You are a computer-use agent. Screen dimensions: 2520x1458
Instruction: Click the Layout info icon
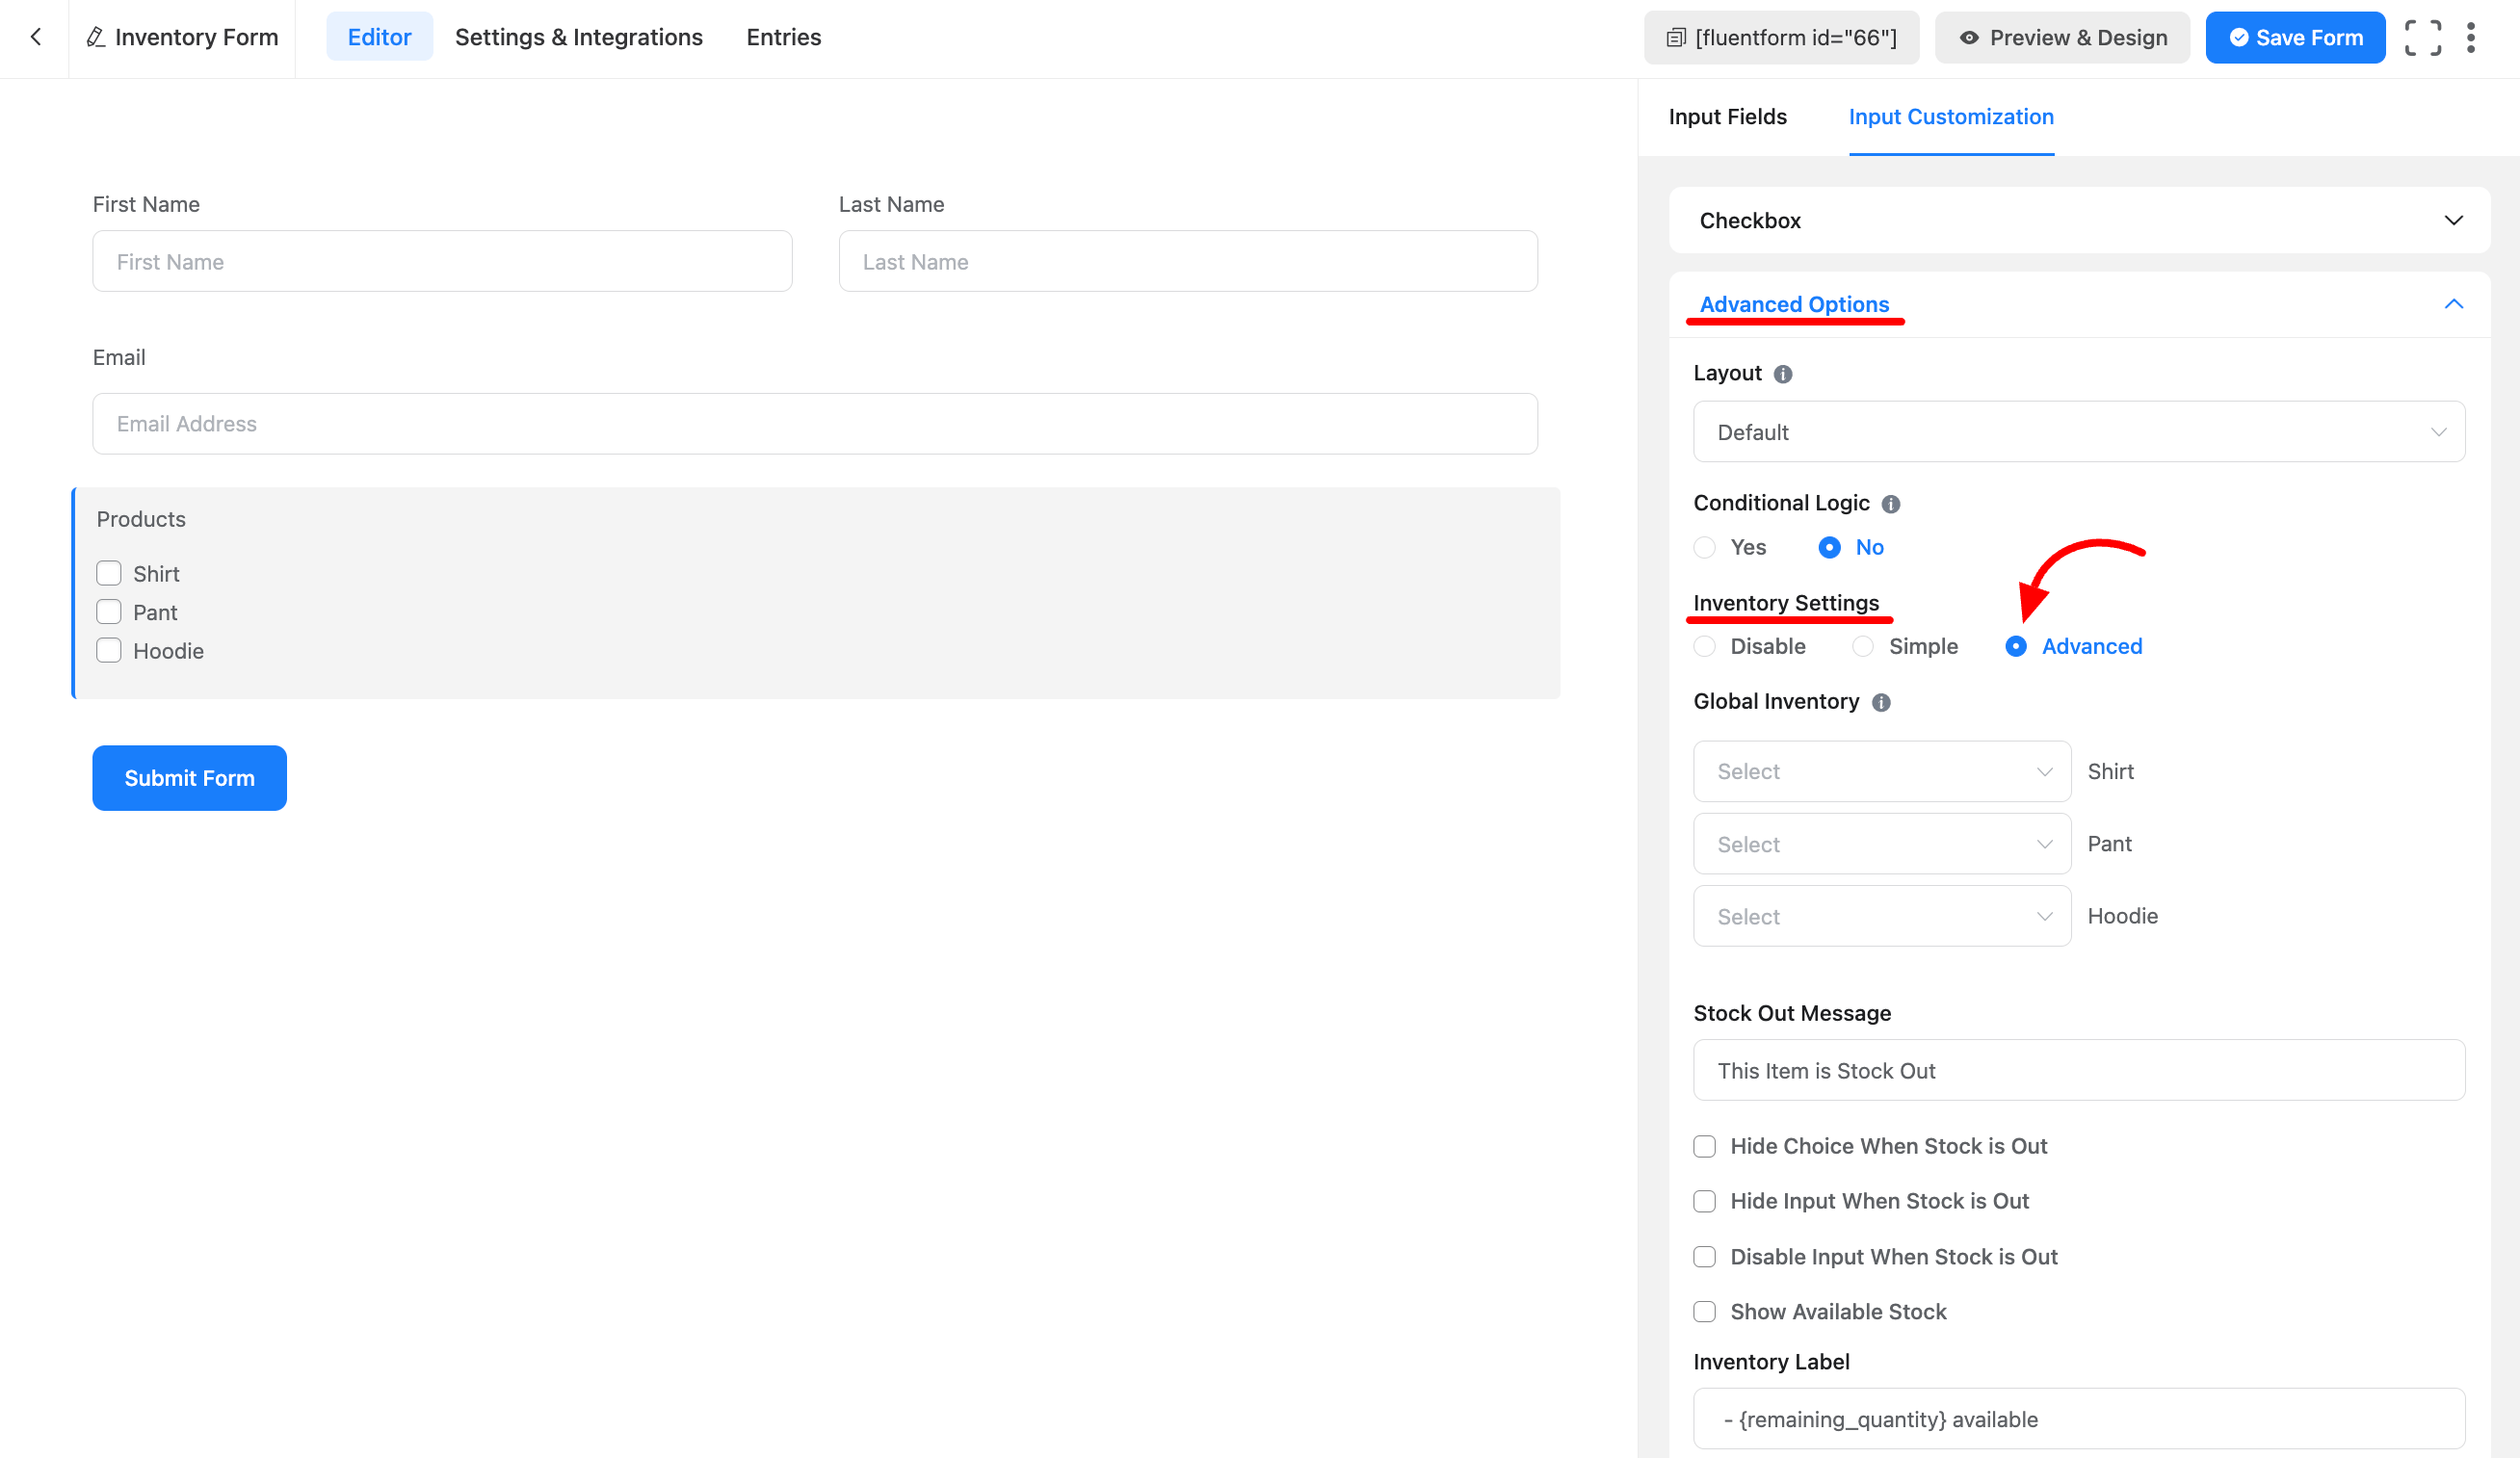point(1783,374)
